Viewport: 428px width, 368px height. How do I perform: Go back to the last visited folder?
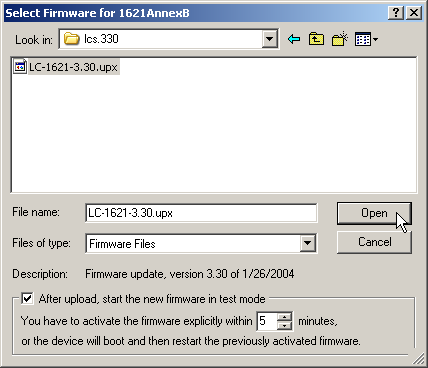click(x=294, y=39)
